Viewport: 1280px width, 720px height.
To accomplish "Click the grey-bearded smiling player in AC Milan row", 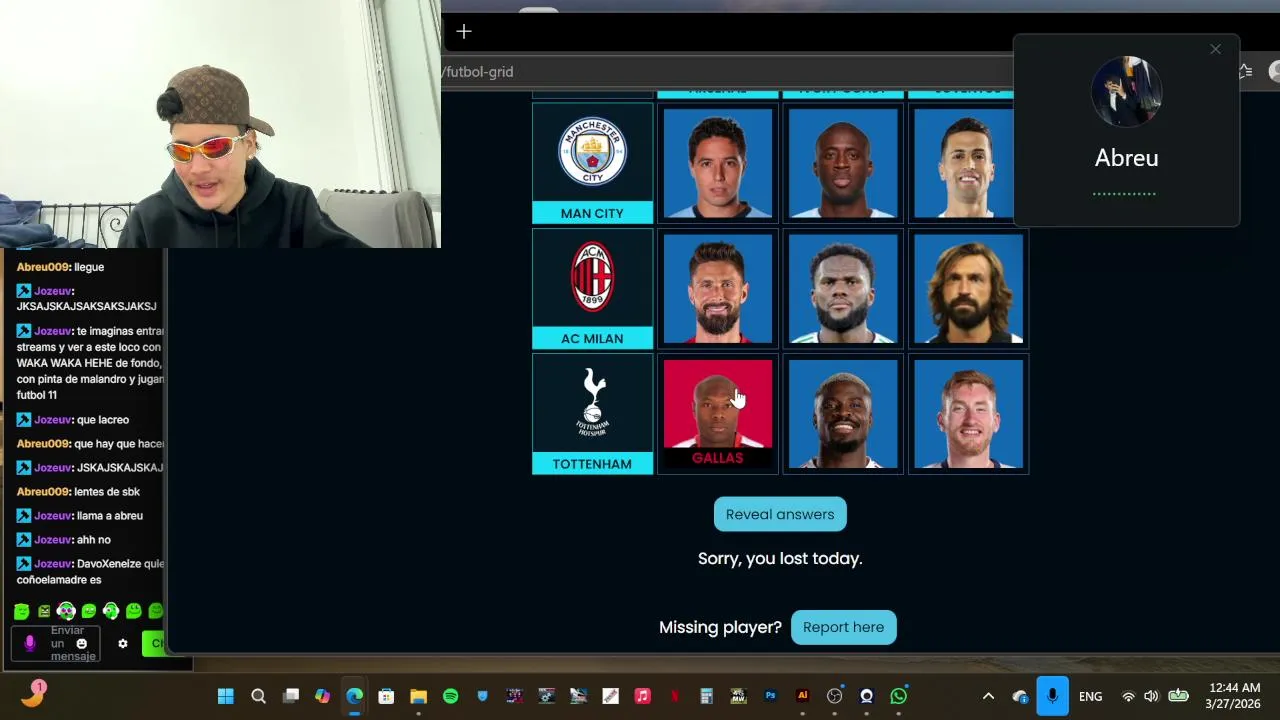I will tap(718, 288).
